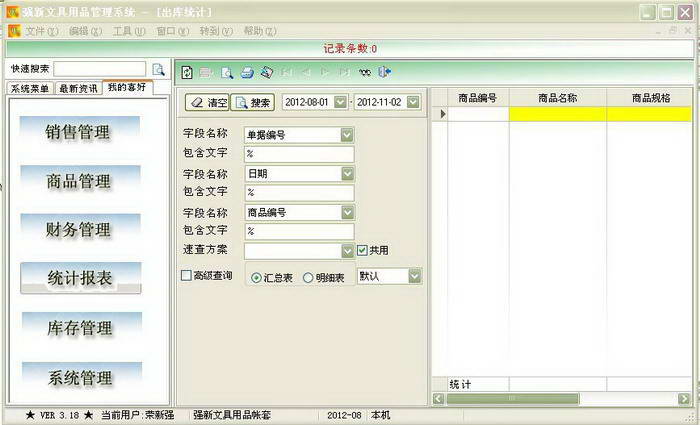
Task: Expand the 日期 field name dropdown
Action: click(347, 174)
